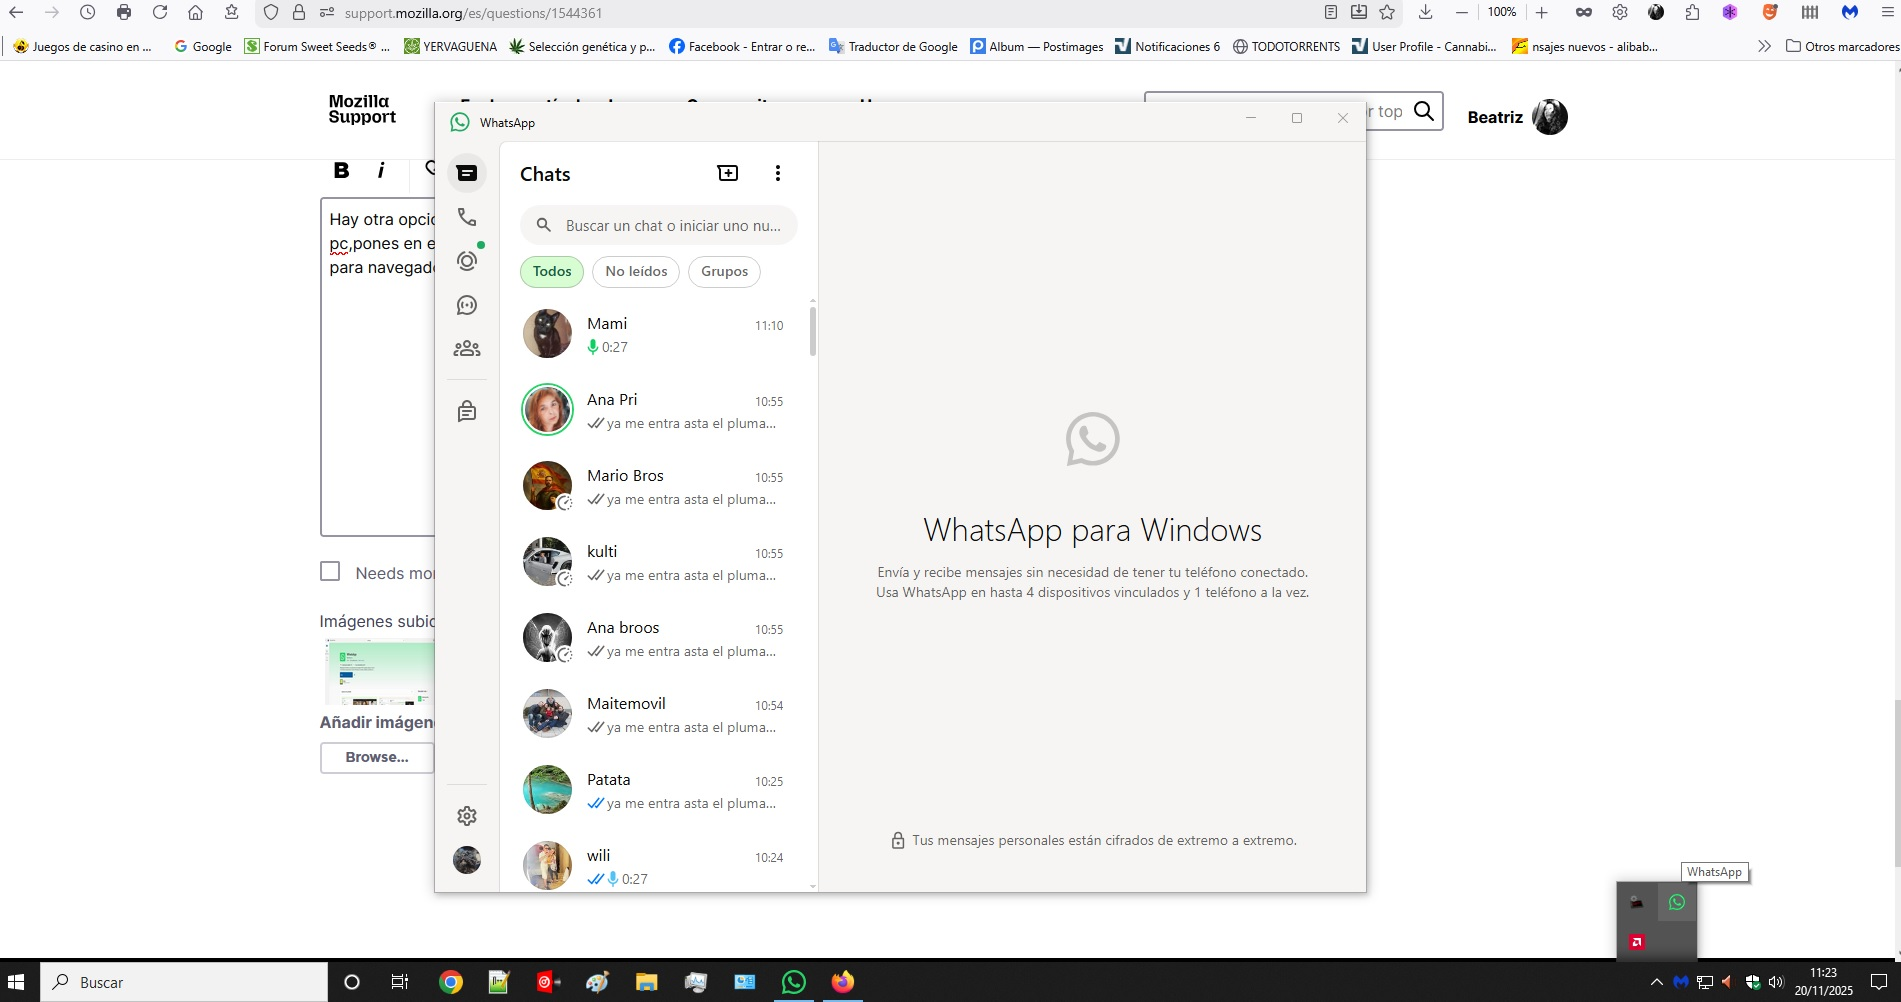
Task: Go back with Firefox back arrow
Action: click(x=16, y=13)
